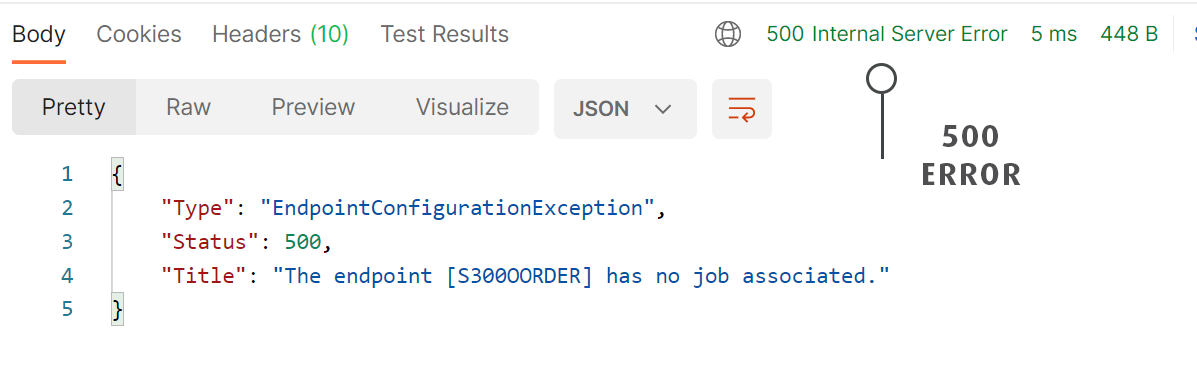
Task: Click the 5 ms response time
Action: point(1053,34)
